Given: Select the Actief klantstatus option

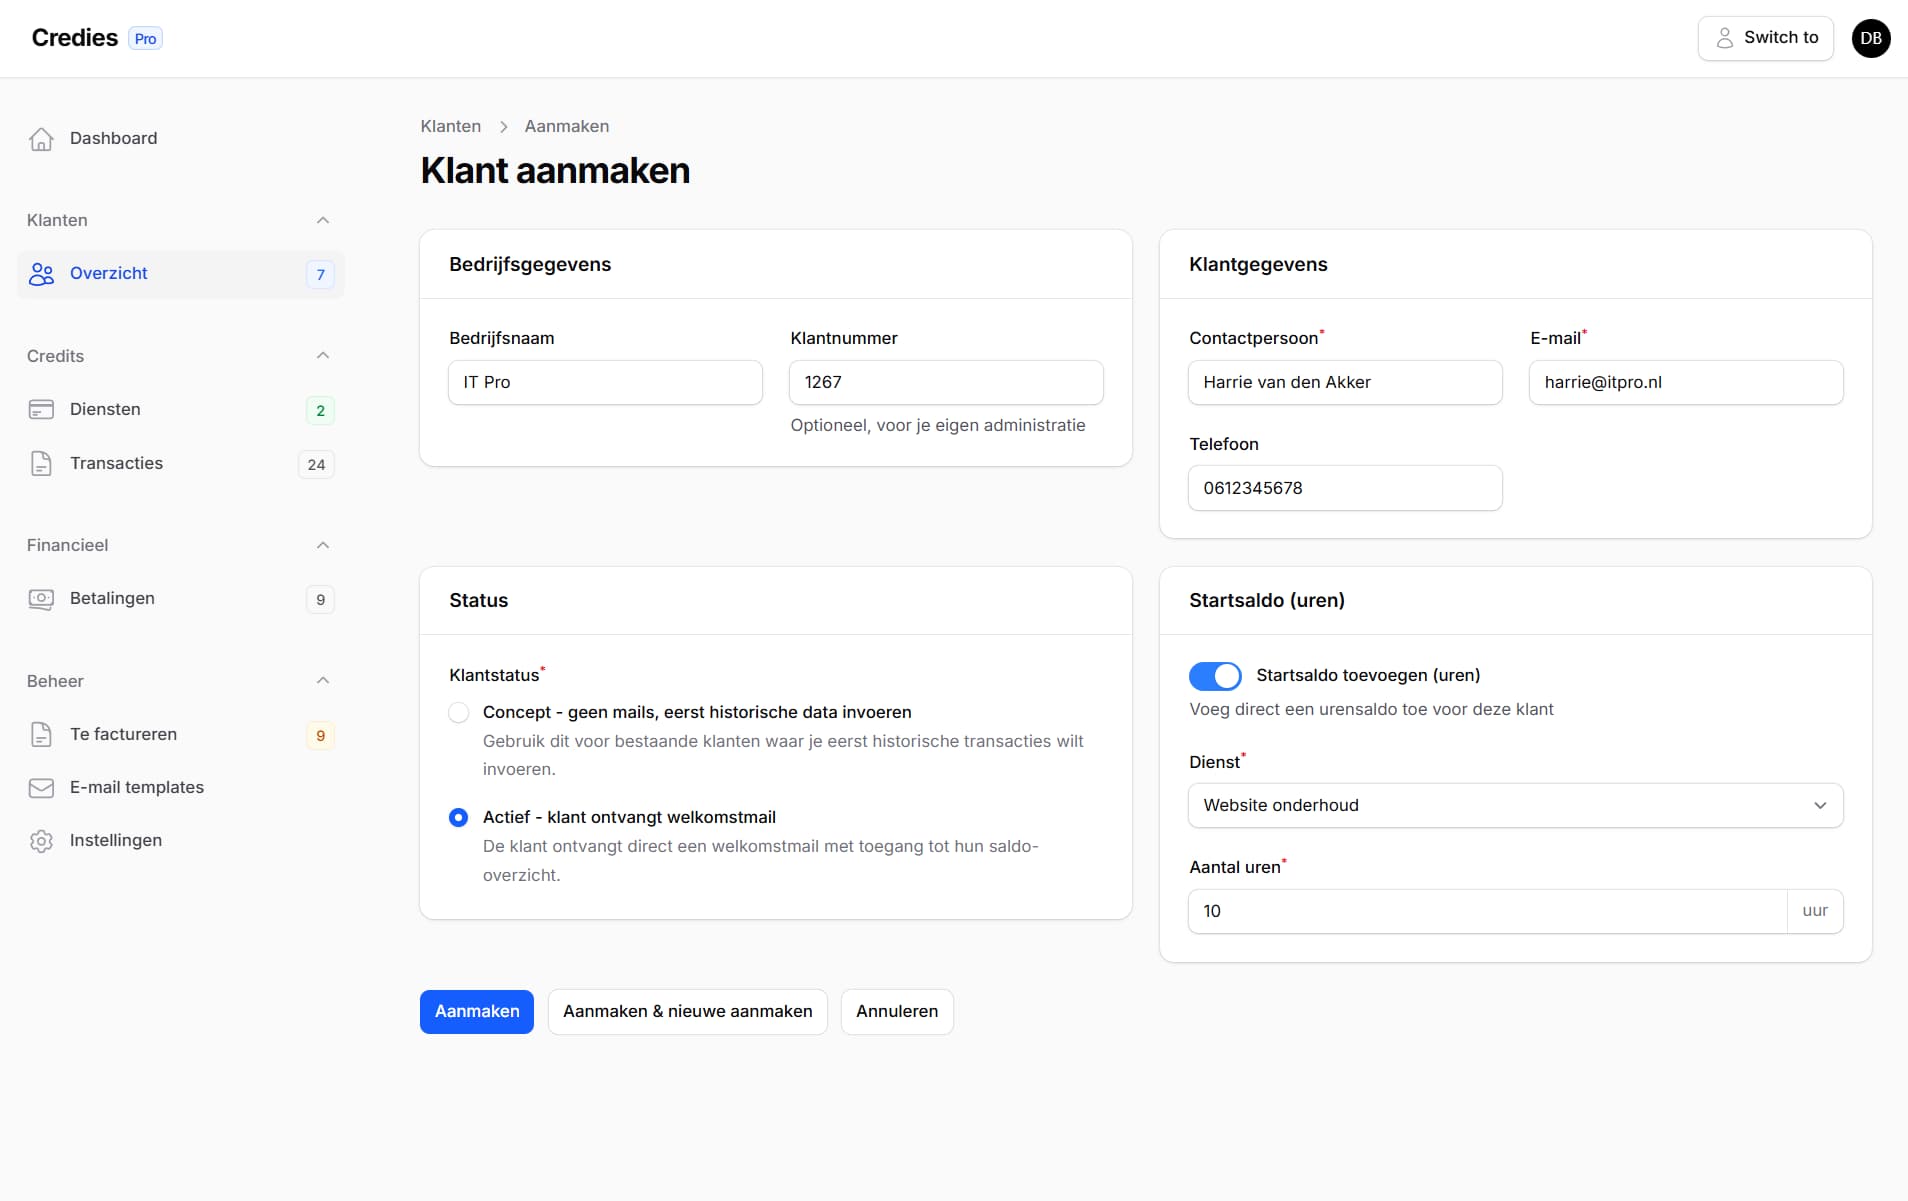Looking at the screenshot, I should 459,817.
